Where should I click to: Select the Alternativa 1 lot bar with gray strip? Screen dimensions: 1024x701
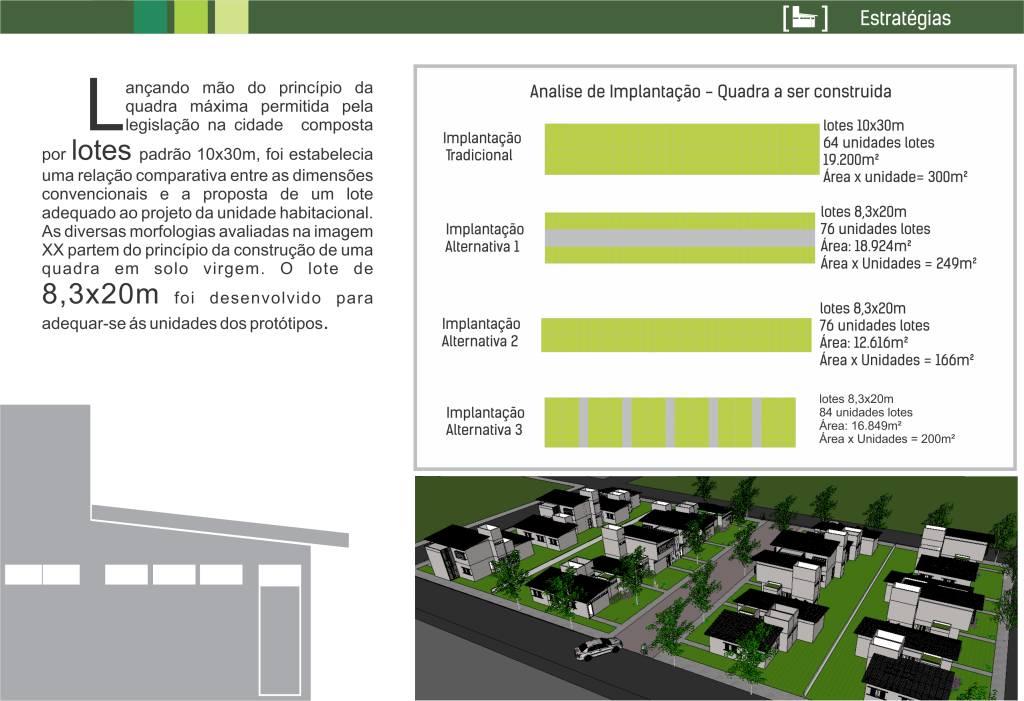point(680,238)
